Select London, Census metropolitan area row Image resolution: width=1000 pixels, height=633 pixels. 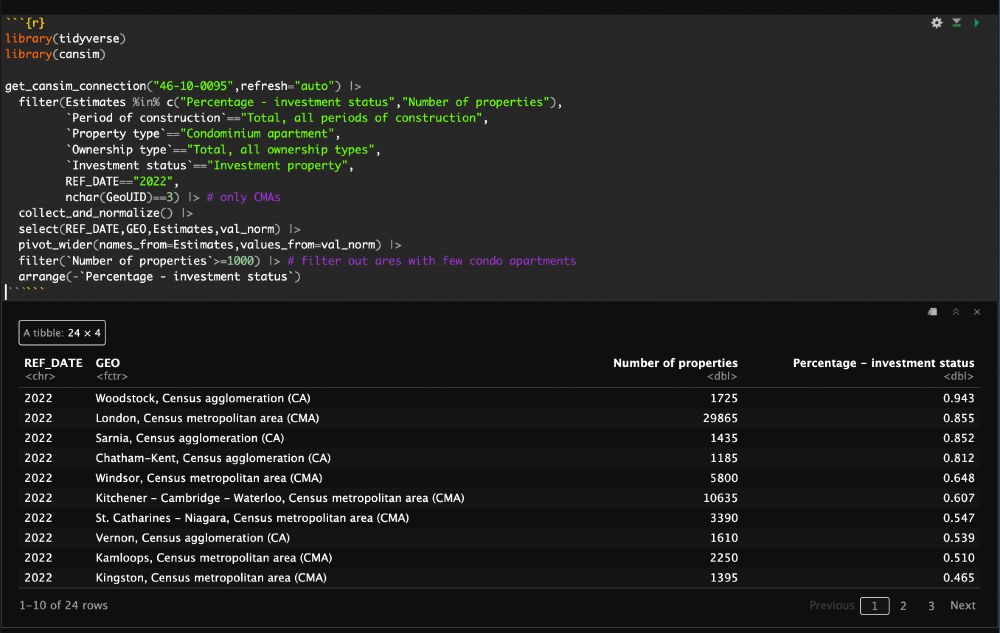coord(499,418)
